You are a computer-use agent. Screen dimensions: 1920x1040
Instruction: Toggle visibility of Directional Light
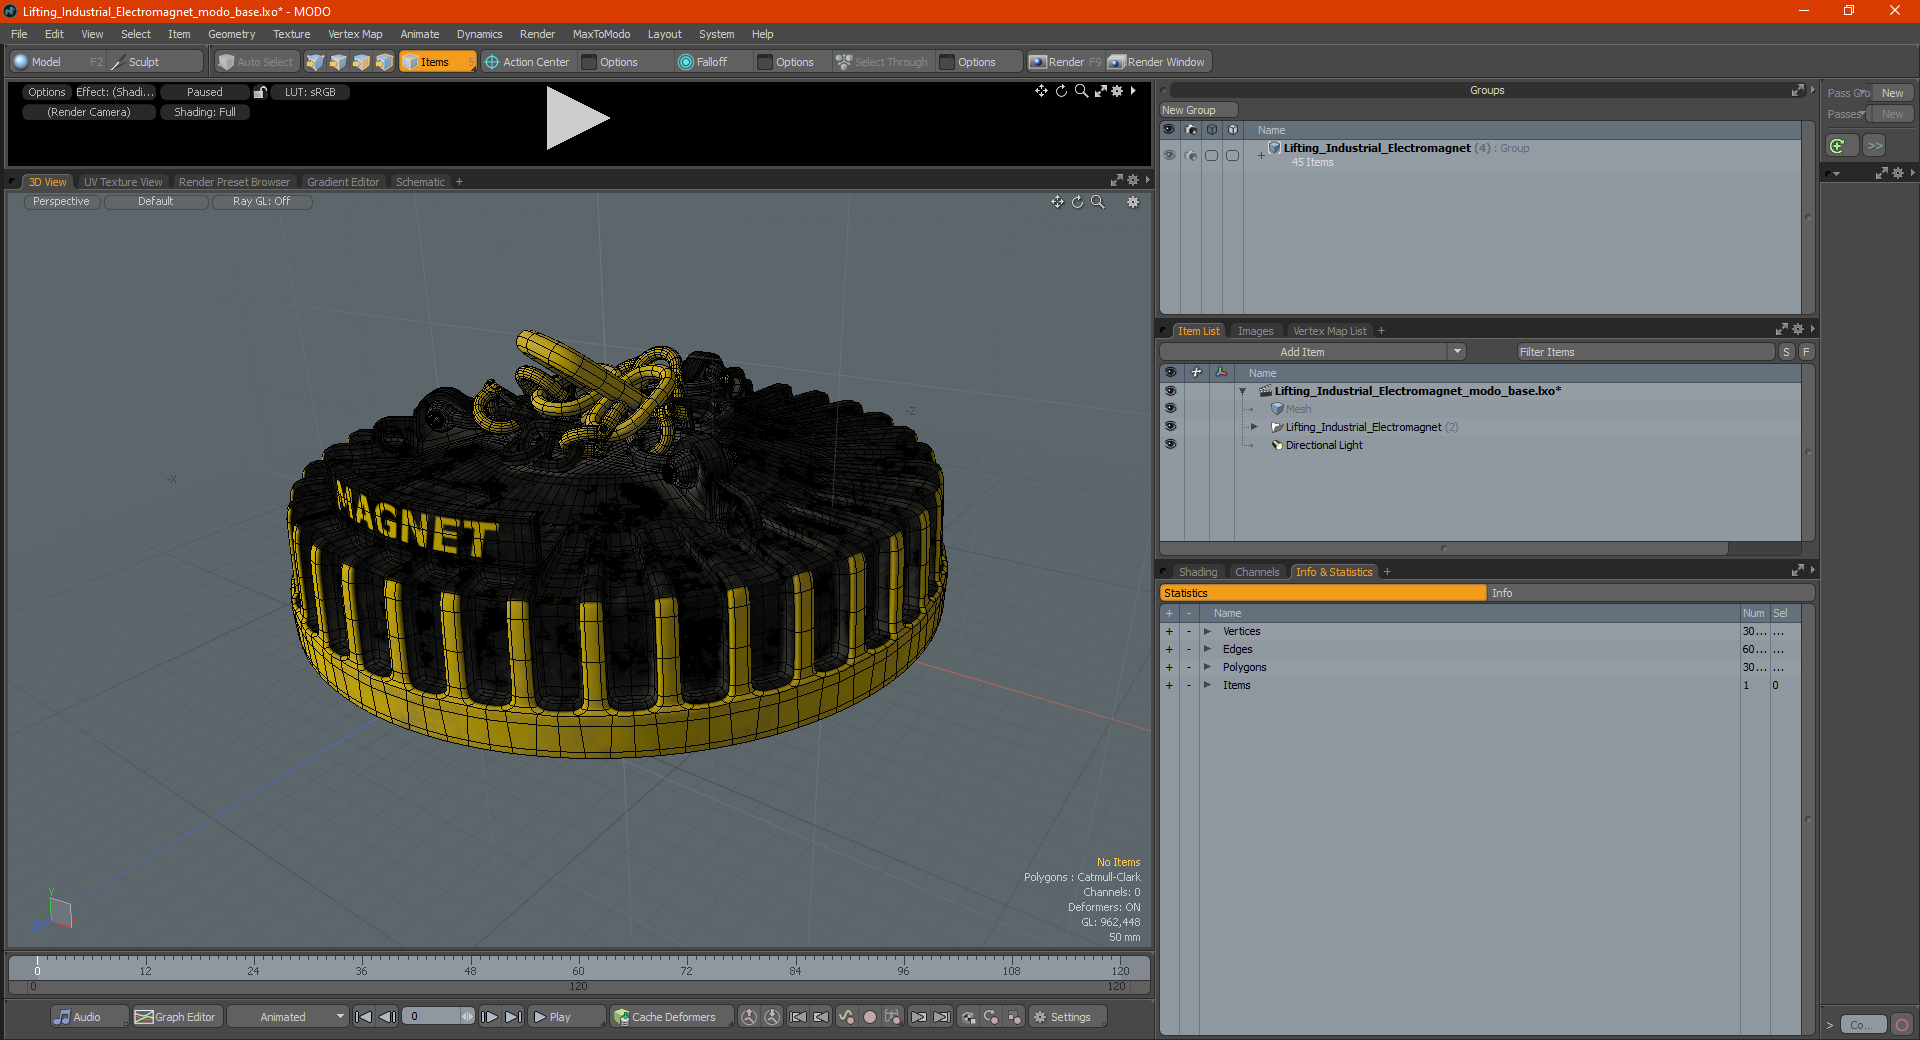[1170, 445]
